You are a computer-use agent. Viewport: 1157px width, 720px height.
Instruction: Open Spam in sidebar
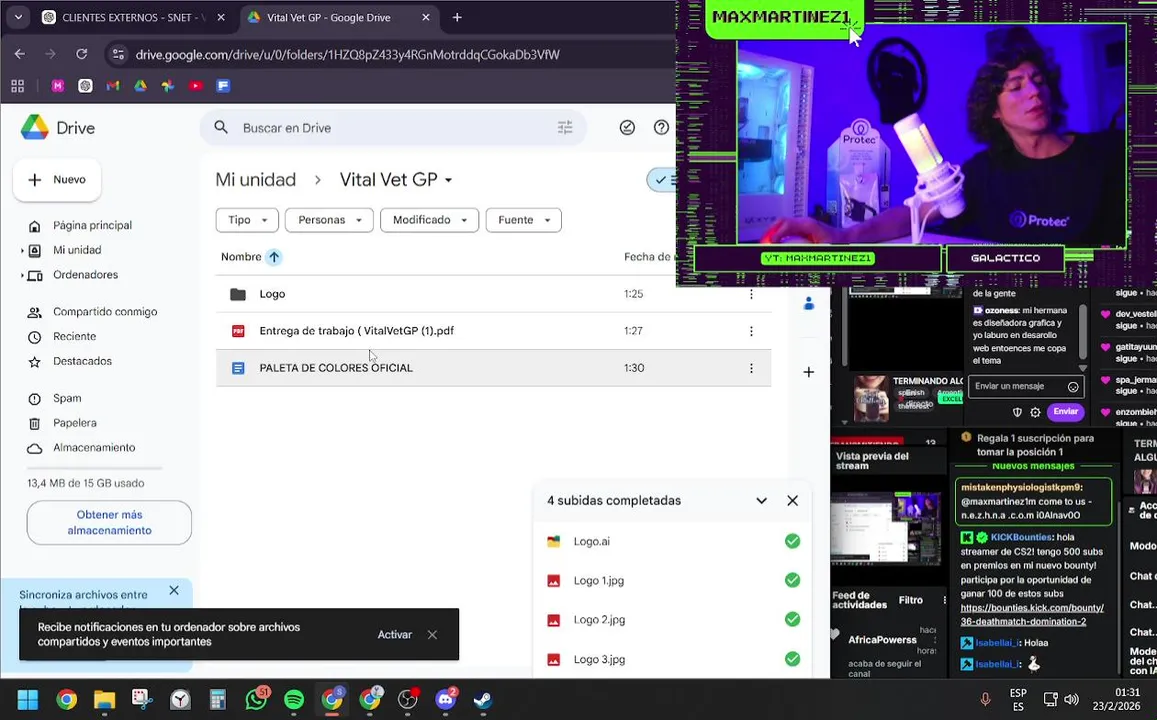click(67, 398)
